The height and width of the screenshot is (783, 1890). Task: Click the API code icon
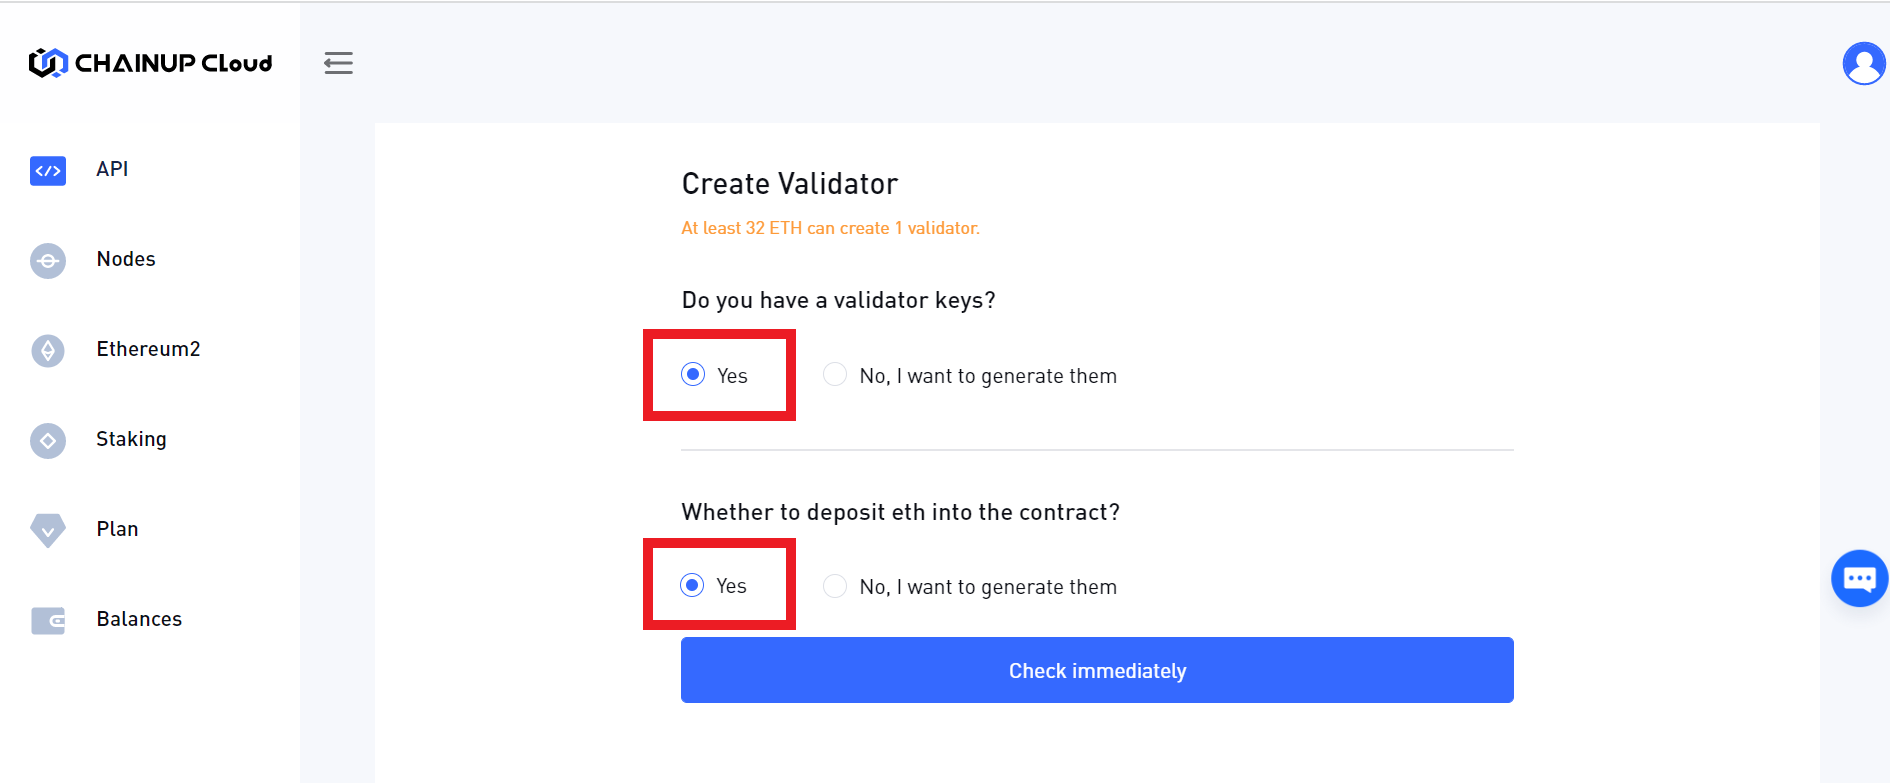(x=48, y=171)
